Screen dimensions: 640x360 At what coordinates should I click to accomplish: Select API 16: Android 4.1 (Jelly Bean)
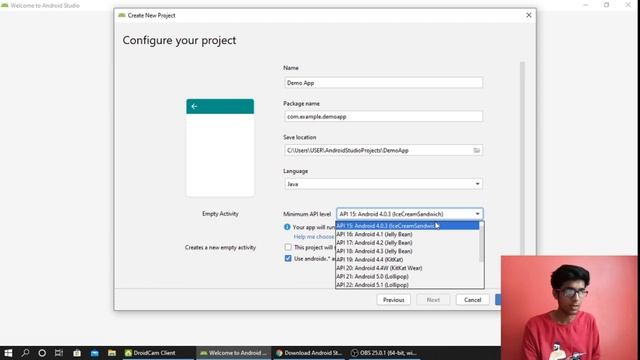(407, 234)
